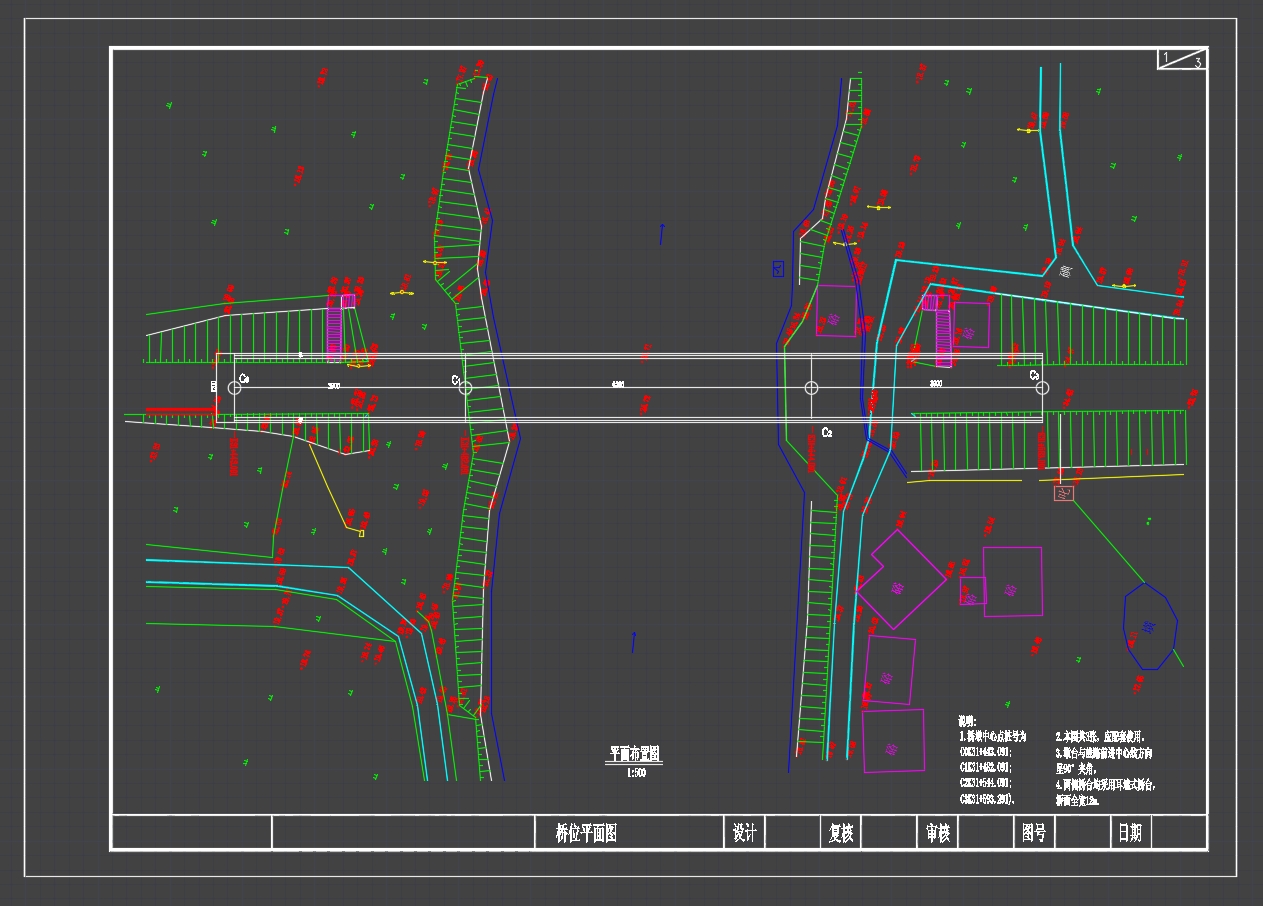Select the blue polygon pond outline
This screenshot has height=906, width=1263.
1150,627
